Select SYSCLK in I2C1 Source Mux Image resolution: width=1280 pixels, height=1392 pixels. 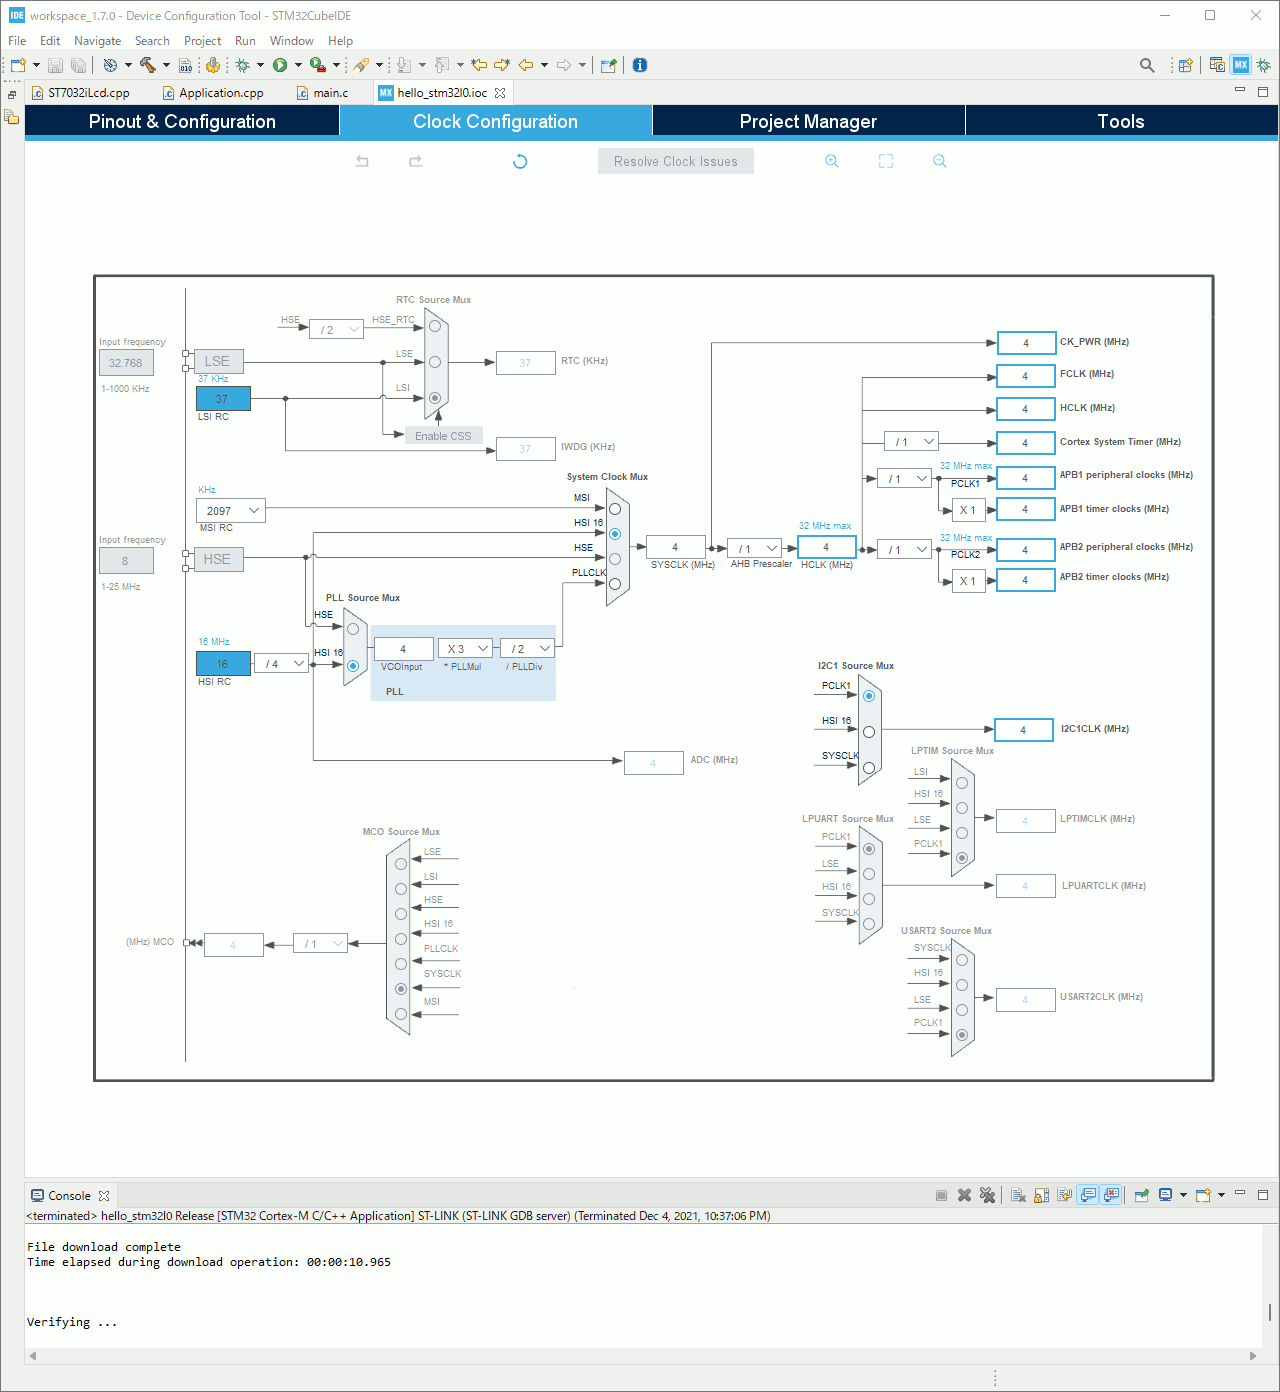(869, 768)
